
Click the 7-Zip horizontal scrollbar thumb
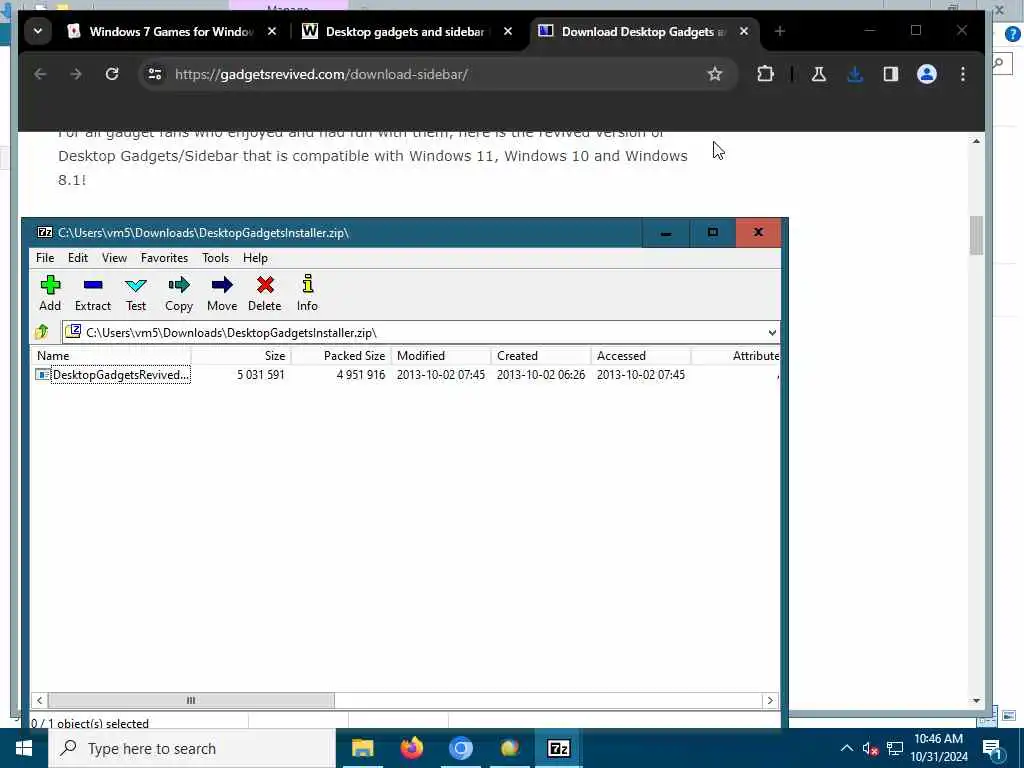tap(191, 700)
